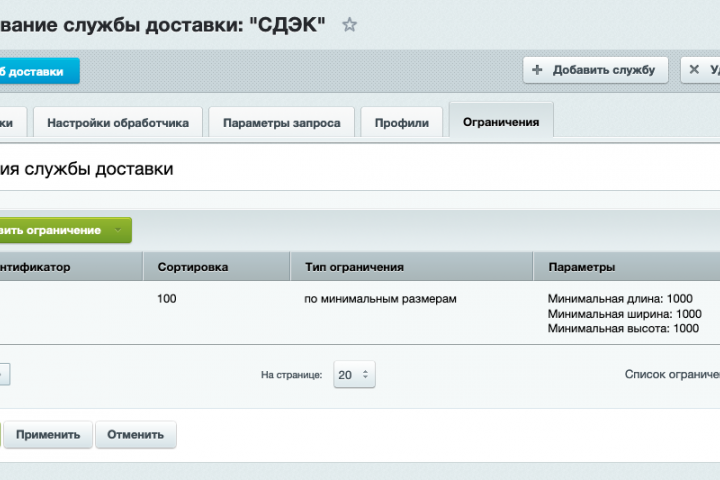
Task: Add the СДЭК page to favorites with the star
Action: pyautogui.click(x=349, y=24)
